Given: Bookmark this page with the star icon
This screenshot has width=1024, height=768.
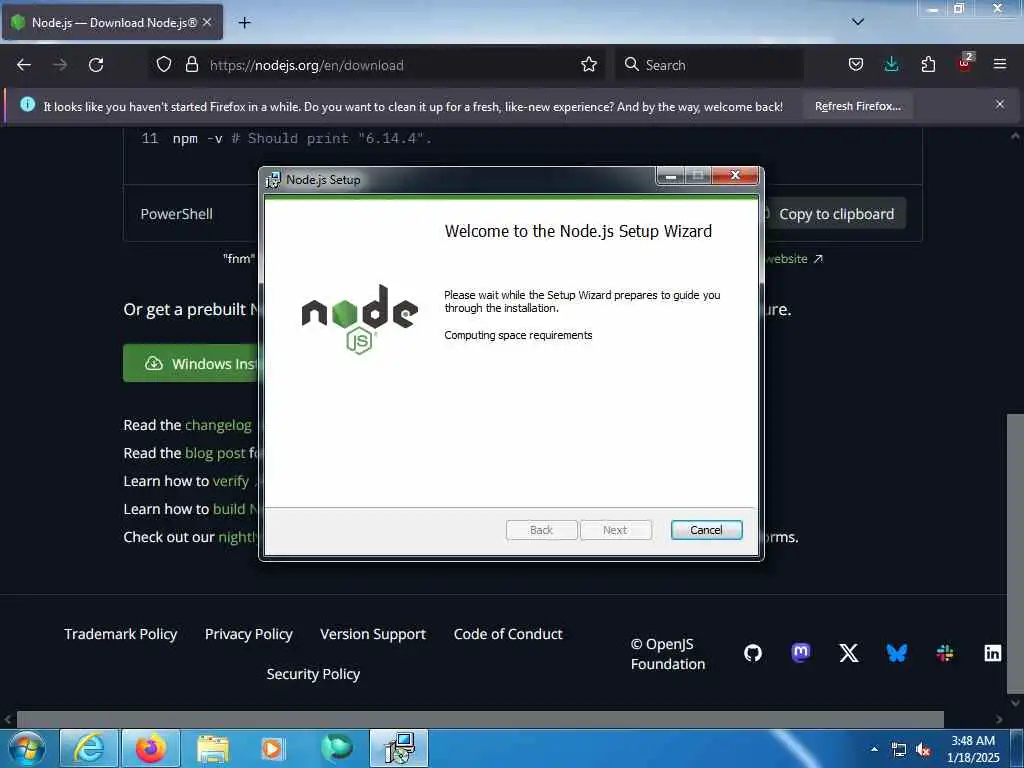Looking at the screenshot, I should pos(589,65).
